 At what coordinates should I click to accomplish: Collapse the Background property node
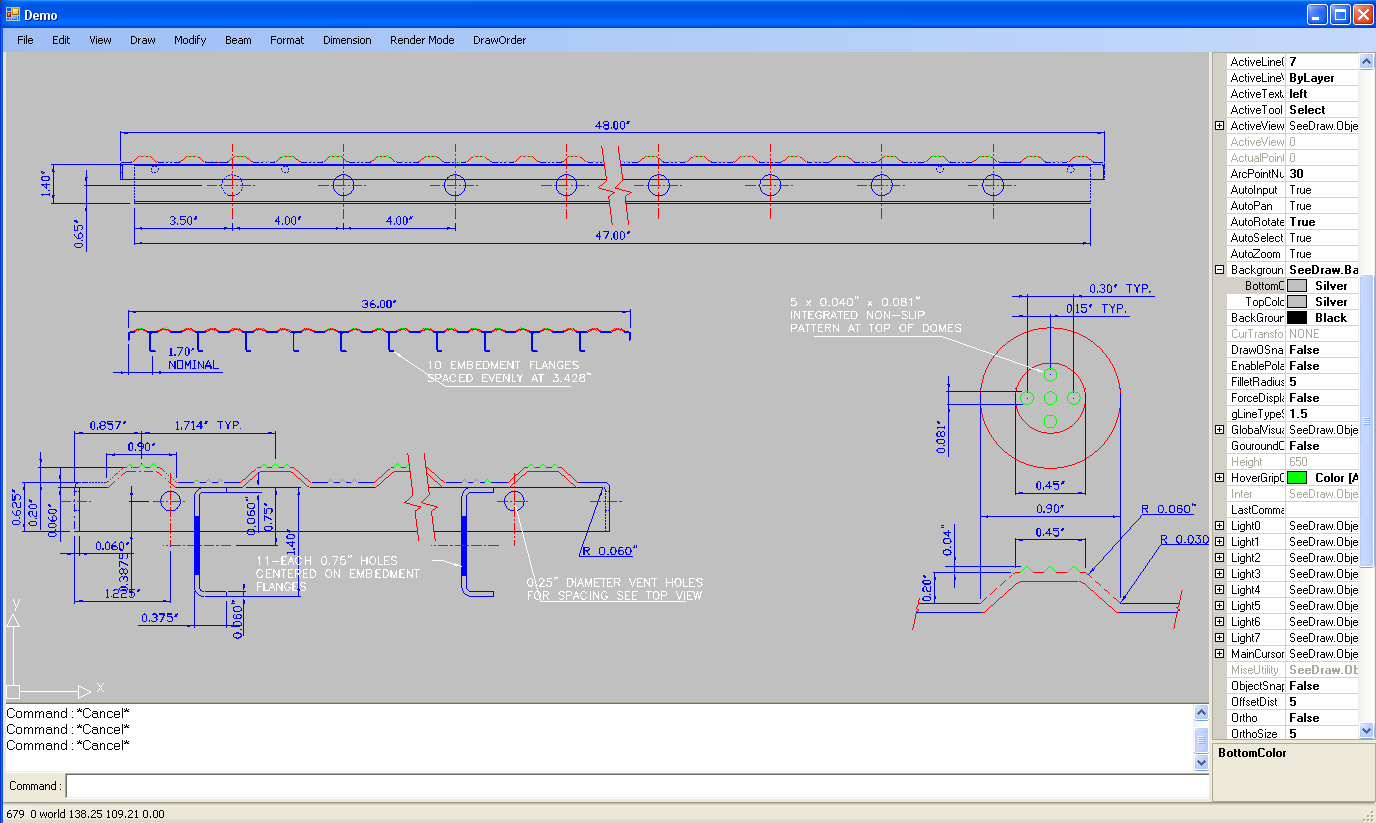click(x=1219, y=270)
